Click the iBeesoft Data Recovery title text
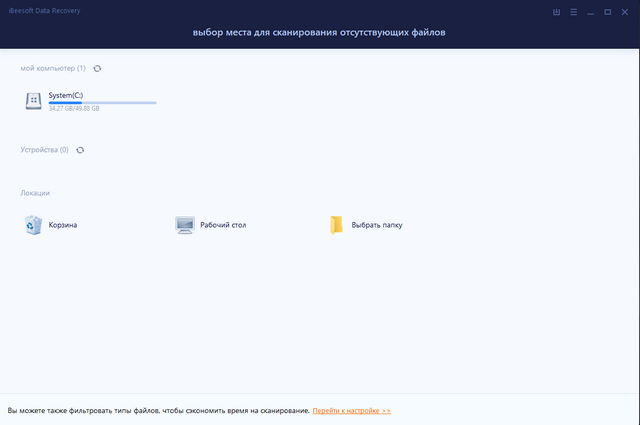 point(44,11)
